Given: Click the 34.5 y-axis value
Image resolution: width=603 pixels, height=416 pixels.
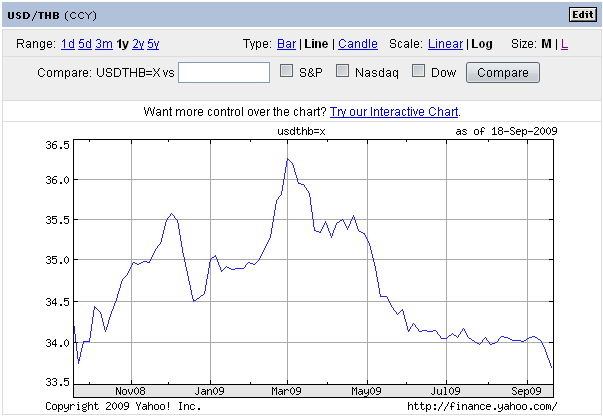Looking at the screenshot, I should point(58,302).
